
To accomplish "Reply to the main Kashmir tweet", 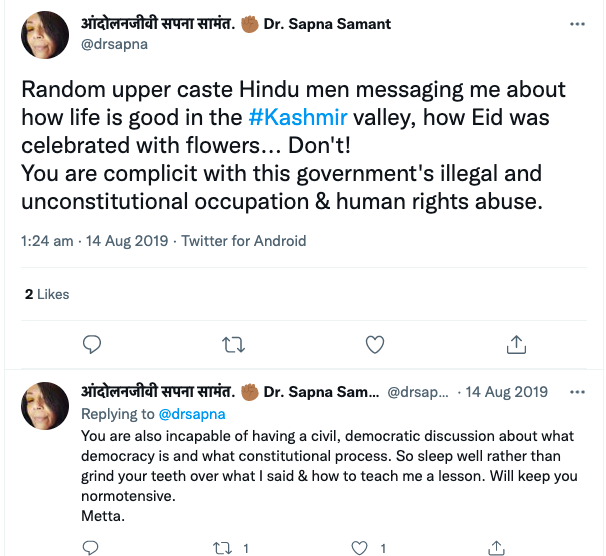I will [x=91, y=345].
